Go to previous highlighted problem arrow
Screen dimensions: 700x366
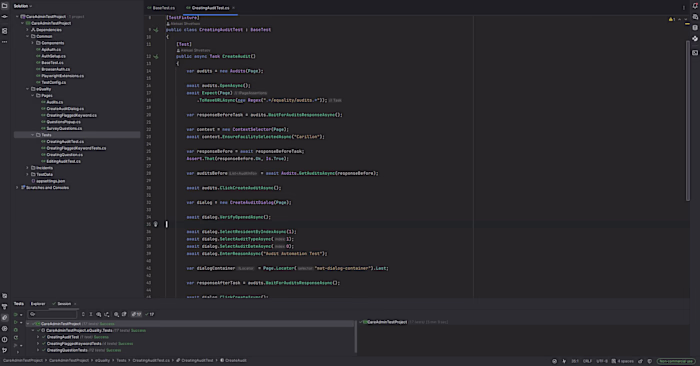point(679,19)
